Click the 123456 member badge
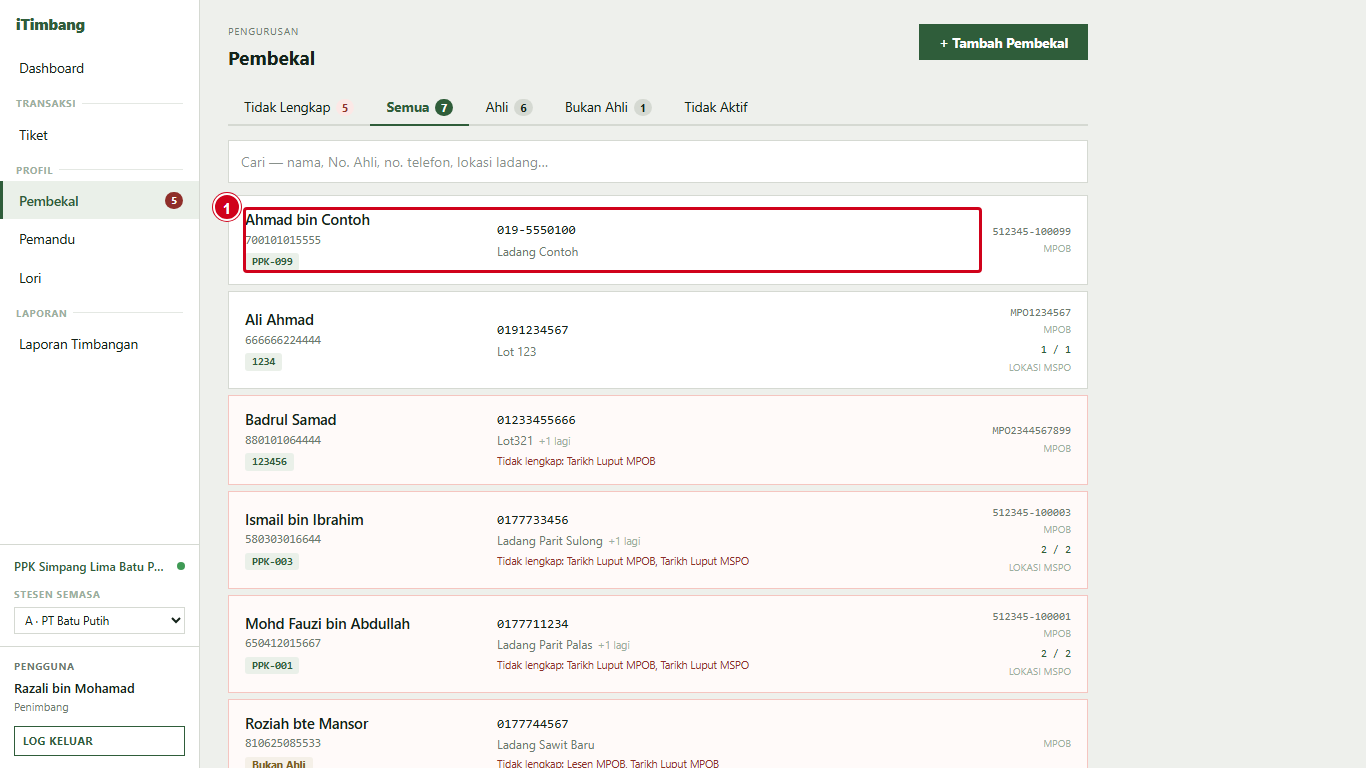 pos(269,462)
